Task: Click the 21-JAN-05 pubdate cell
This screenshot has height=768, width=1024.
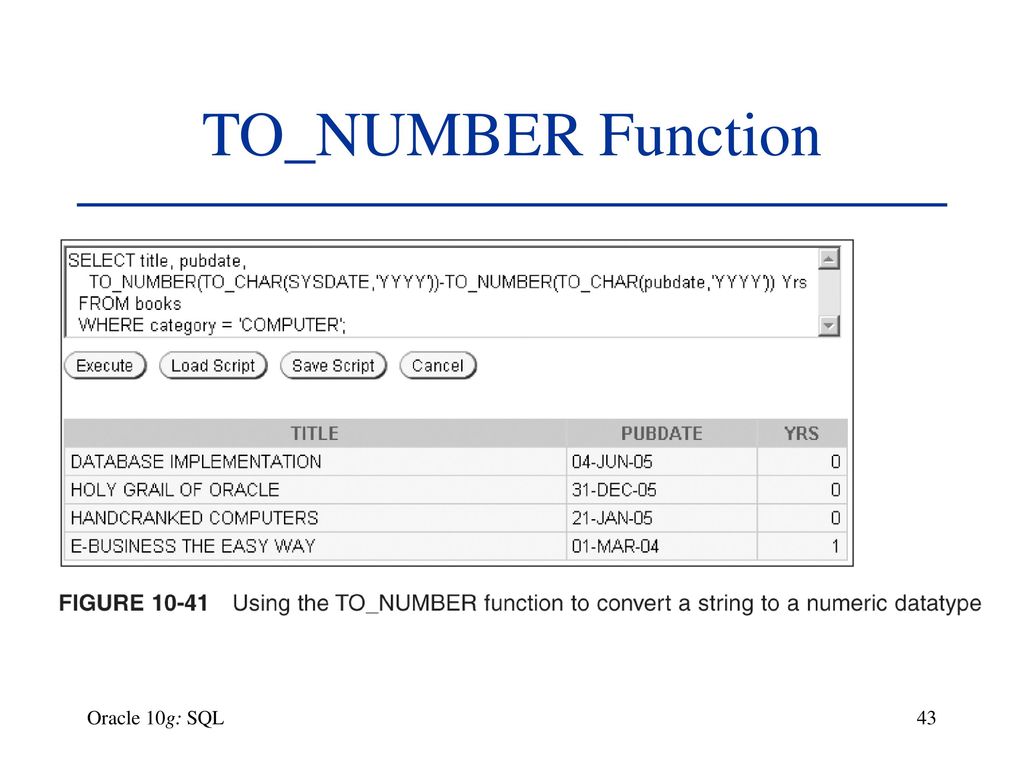Action: (662, 518)
